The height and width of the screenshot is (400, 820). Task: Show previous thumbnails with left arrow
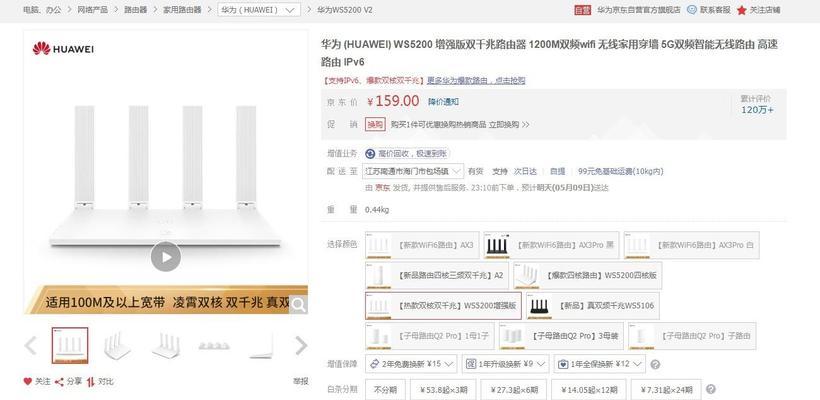click(31, 345)
